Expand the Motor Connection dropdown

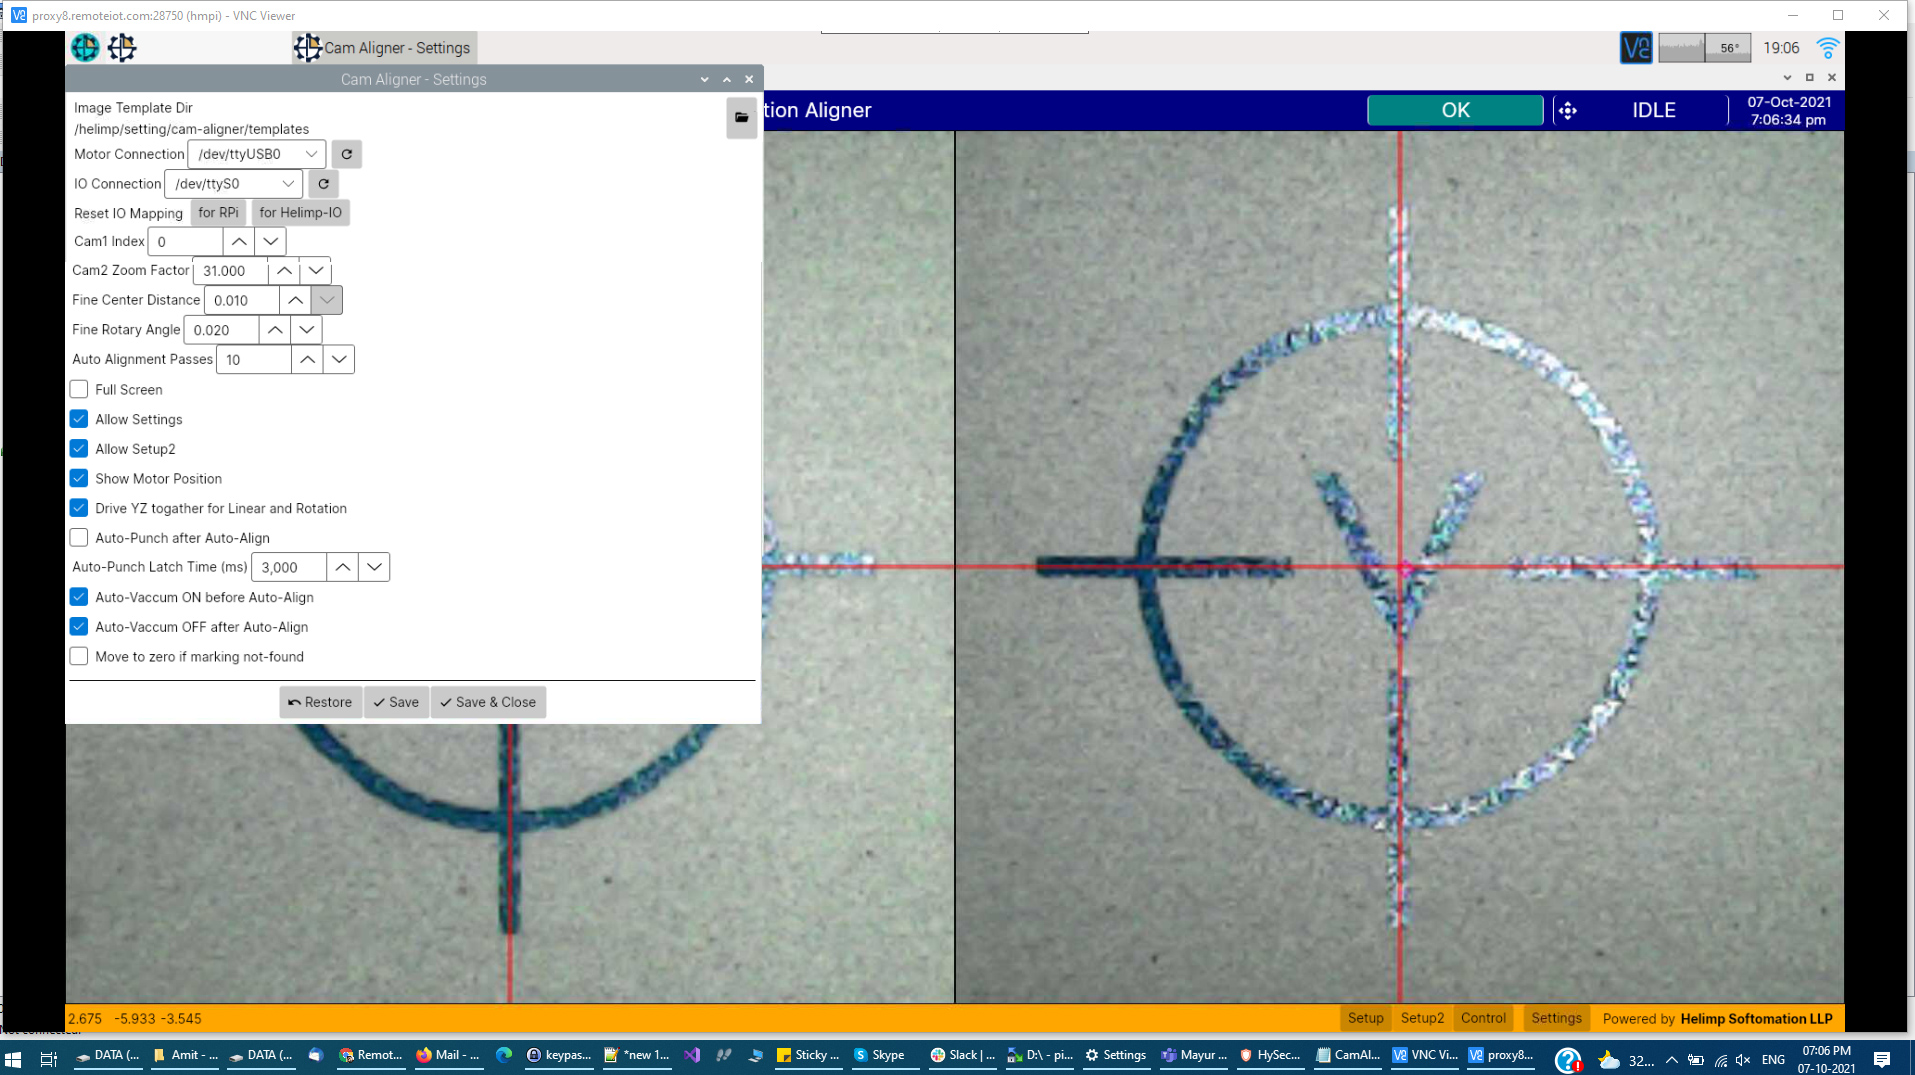(311, 154)
